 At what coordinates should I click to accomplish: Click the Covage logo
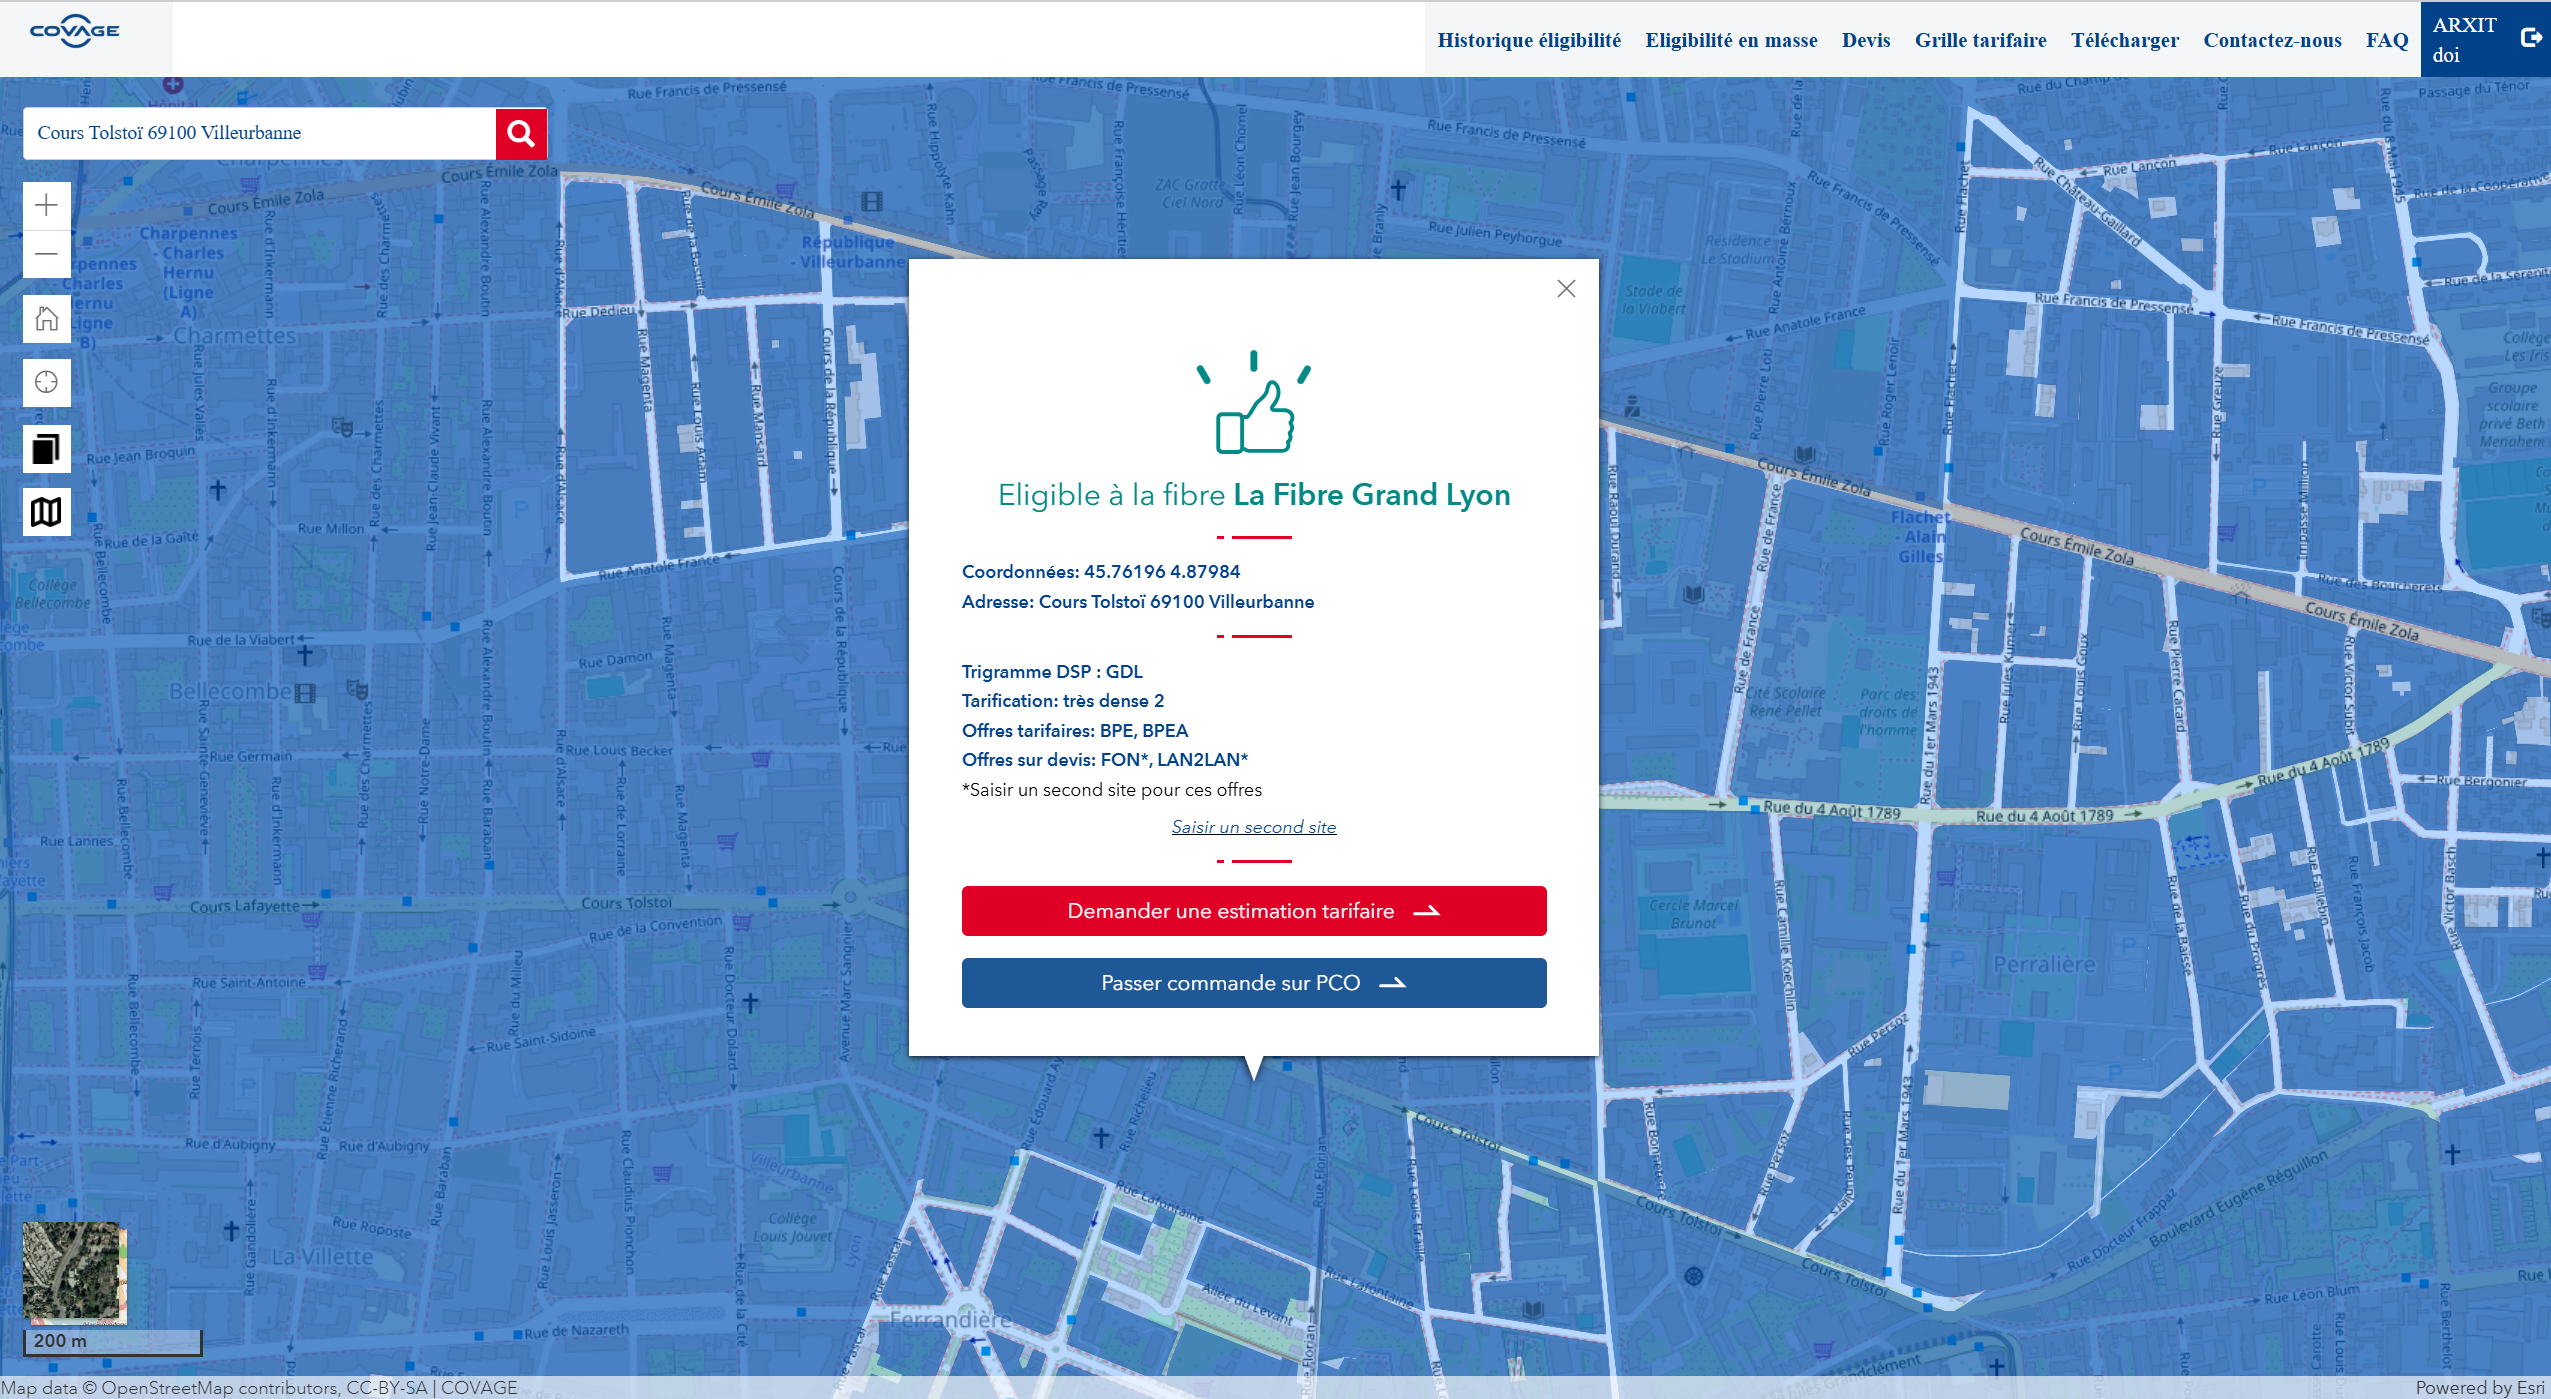(75, 32)
